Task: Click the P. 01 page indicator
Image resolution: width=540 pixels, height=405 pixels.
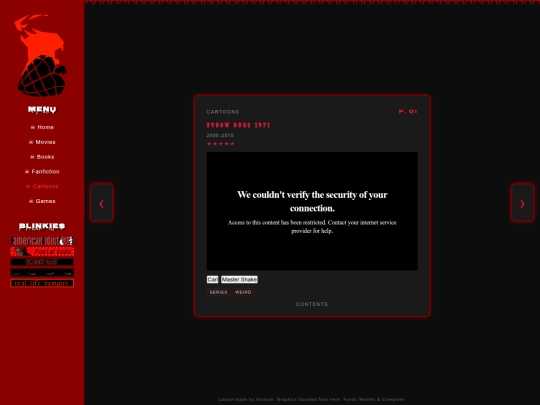Action: (x=408, y=112)
